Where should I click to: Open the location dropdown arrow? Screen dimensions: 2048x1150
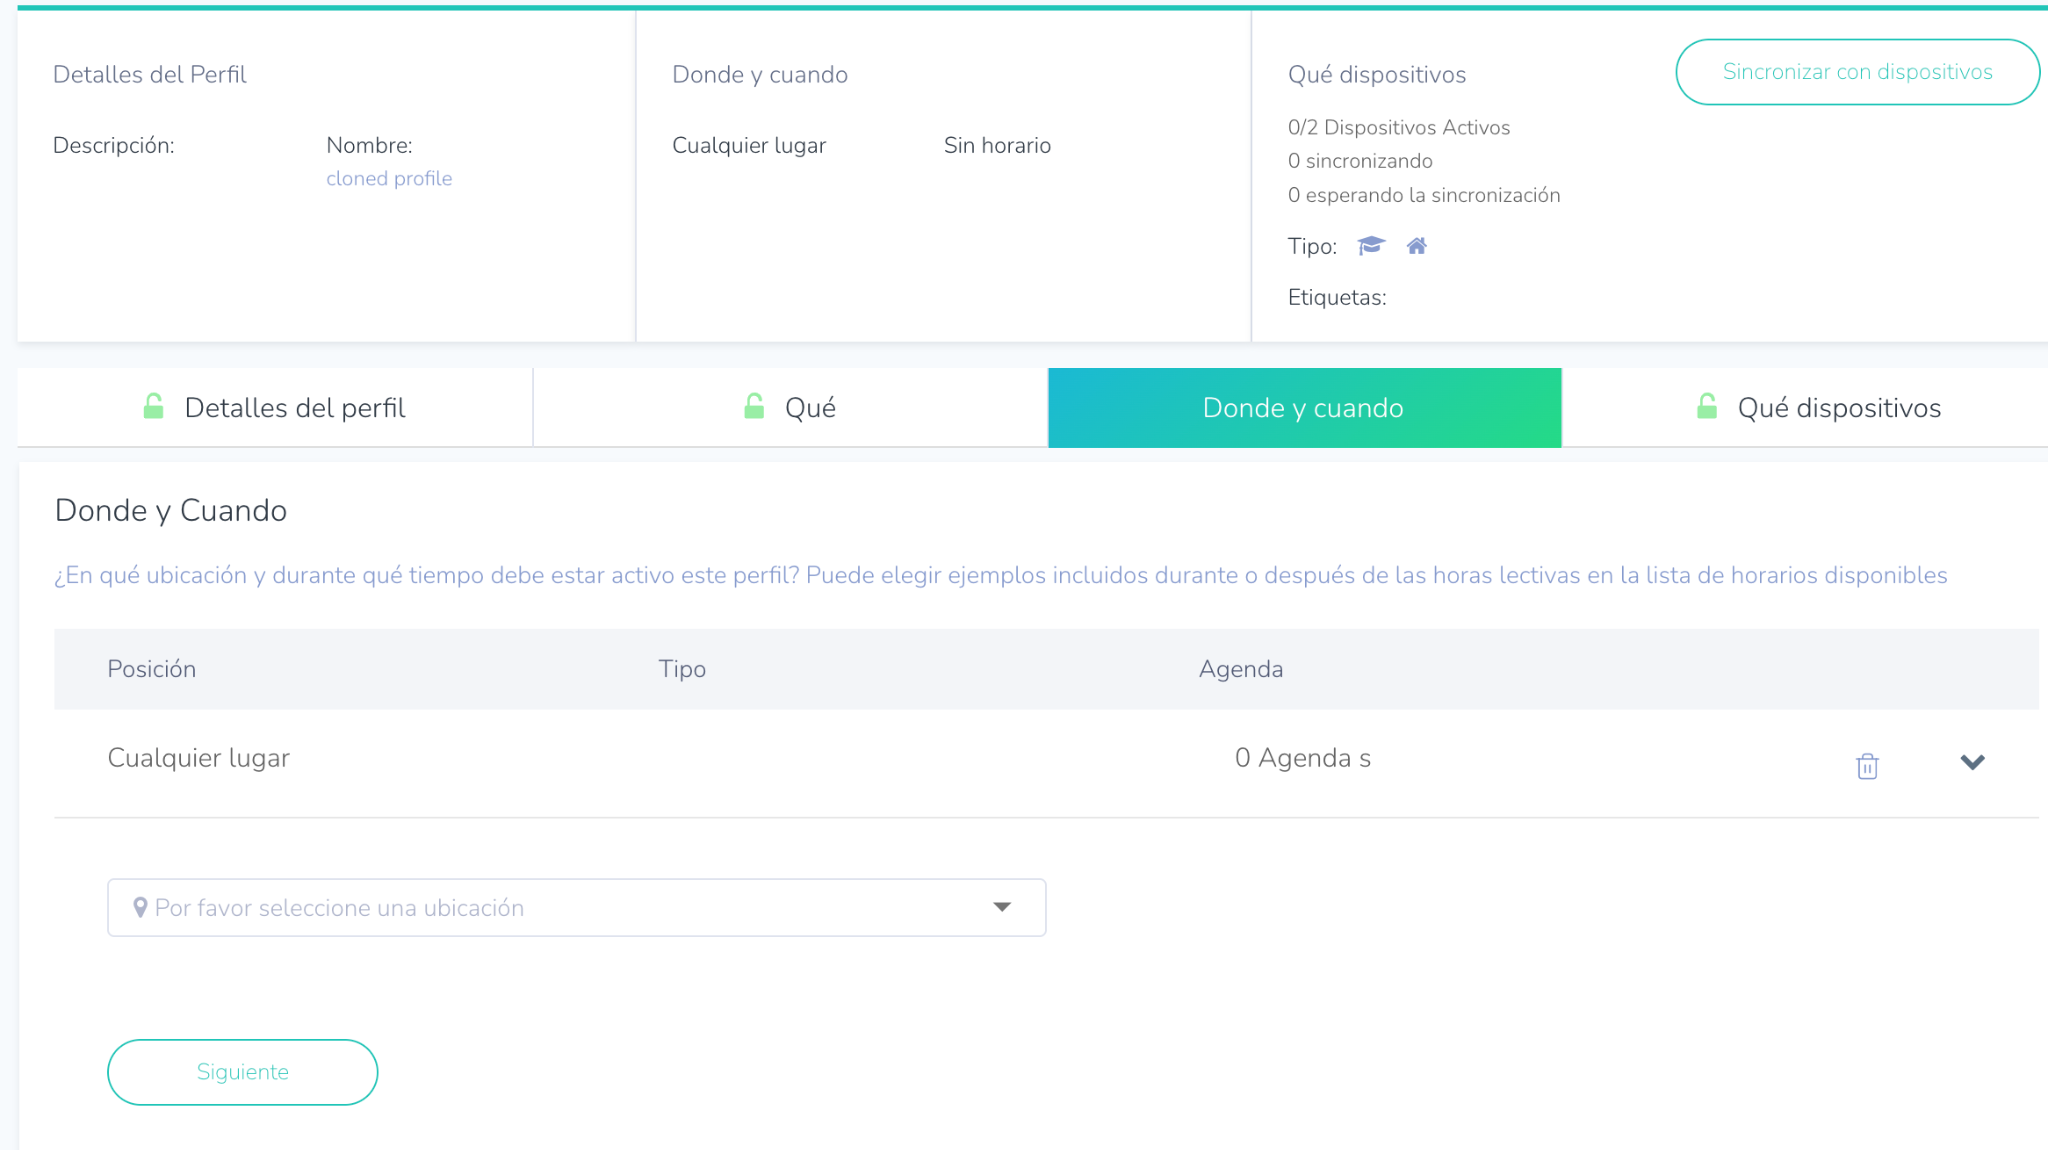(x=1002, y=907)
